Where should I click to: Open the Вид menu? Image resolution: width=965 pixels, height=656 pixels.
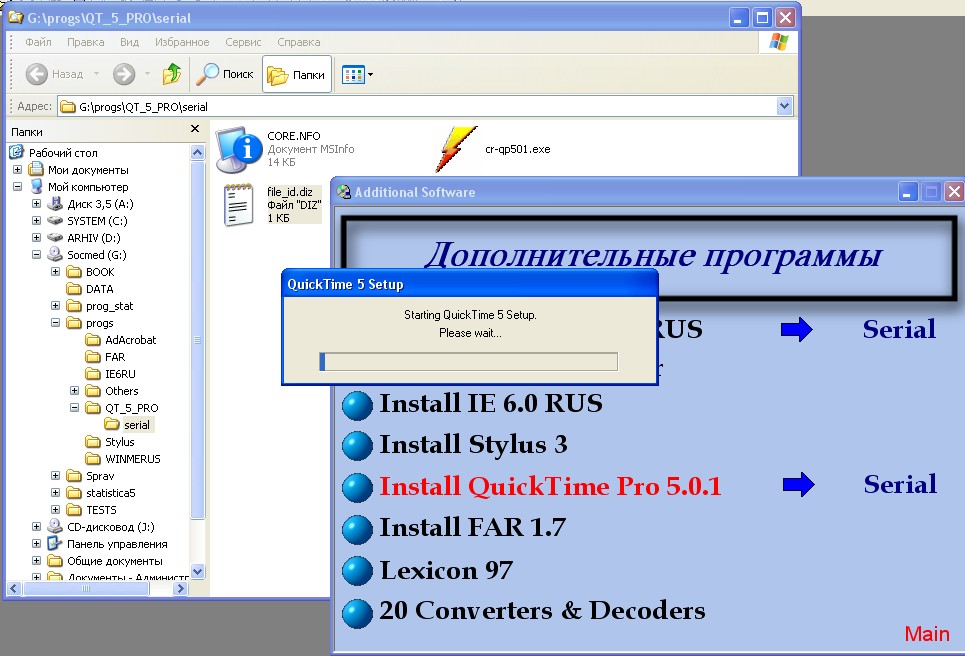pos(129,42)
